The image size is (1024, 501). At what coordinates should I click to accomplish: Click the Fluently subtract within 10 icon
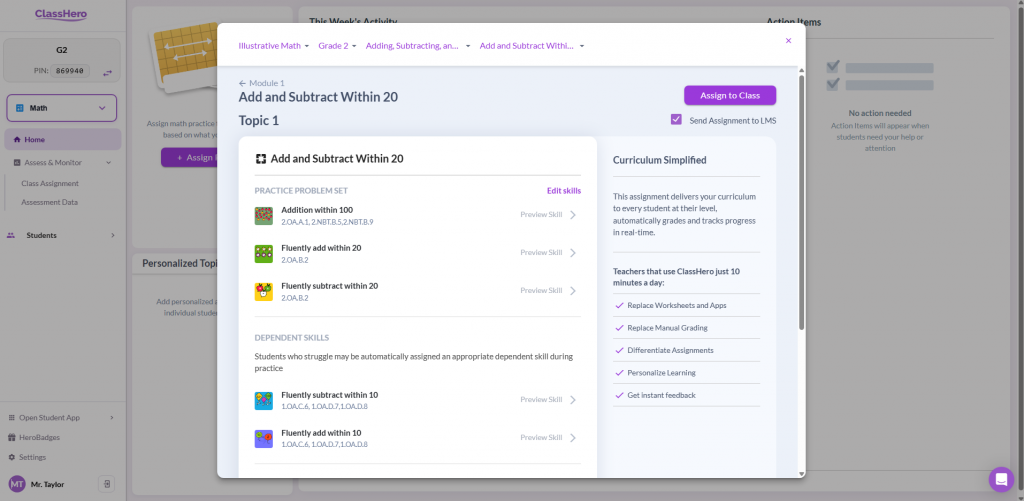tap(264, 400)
